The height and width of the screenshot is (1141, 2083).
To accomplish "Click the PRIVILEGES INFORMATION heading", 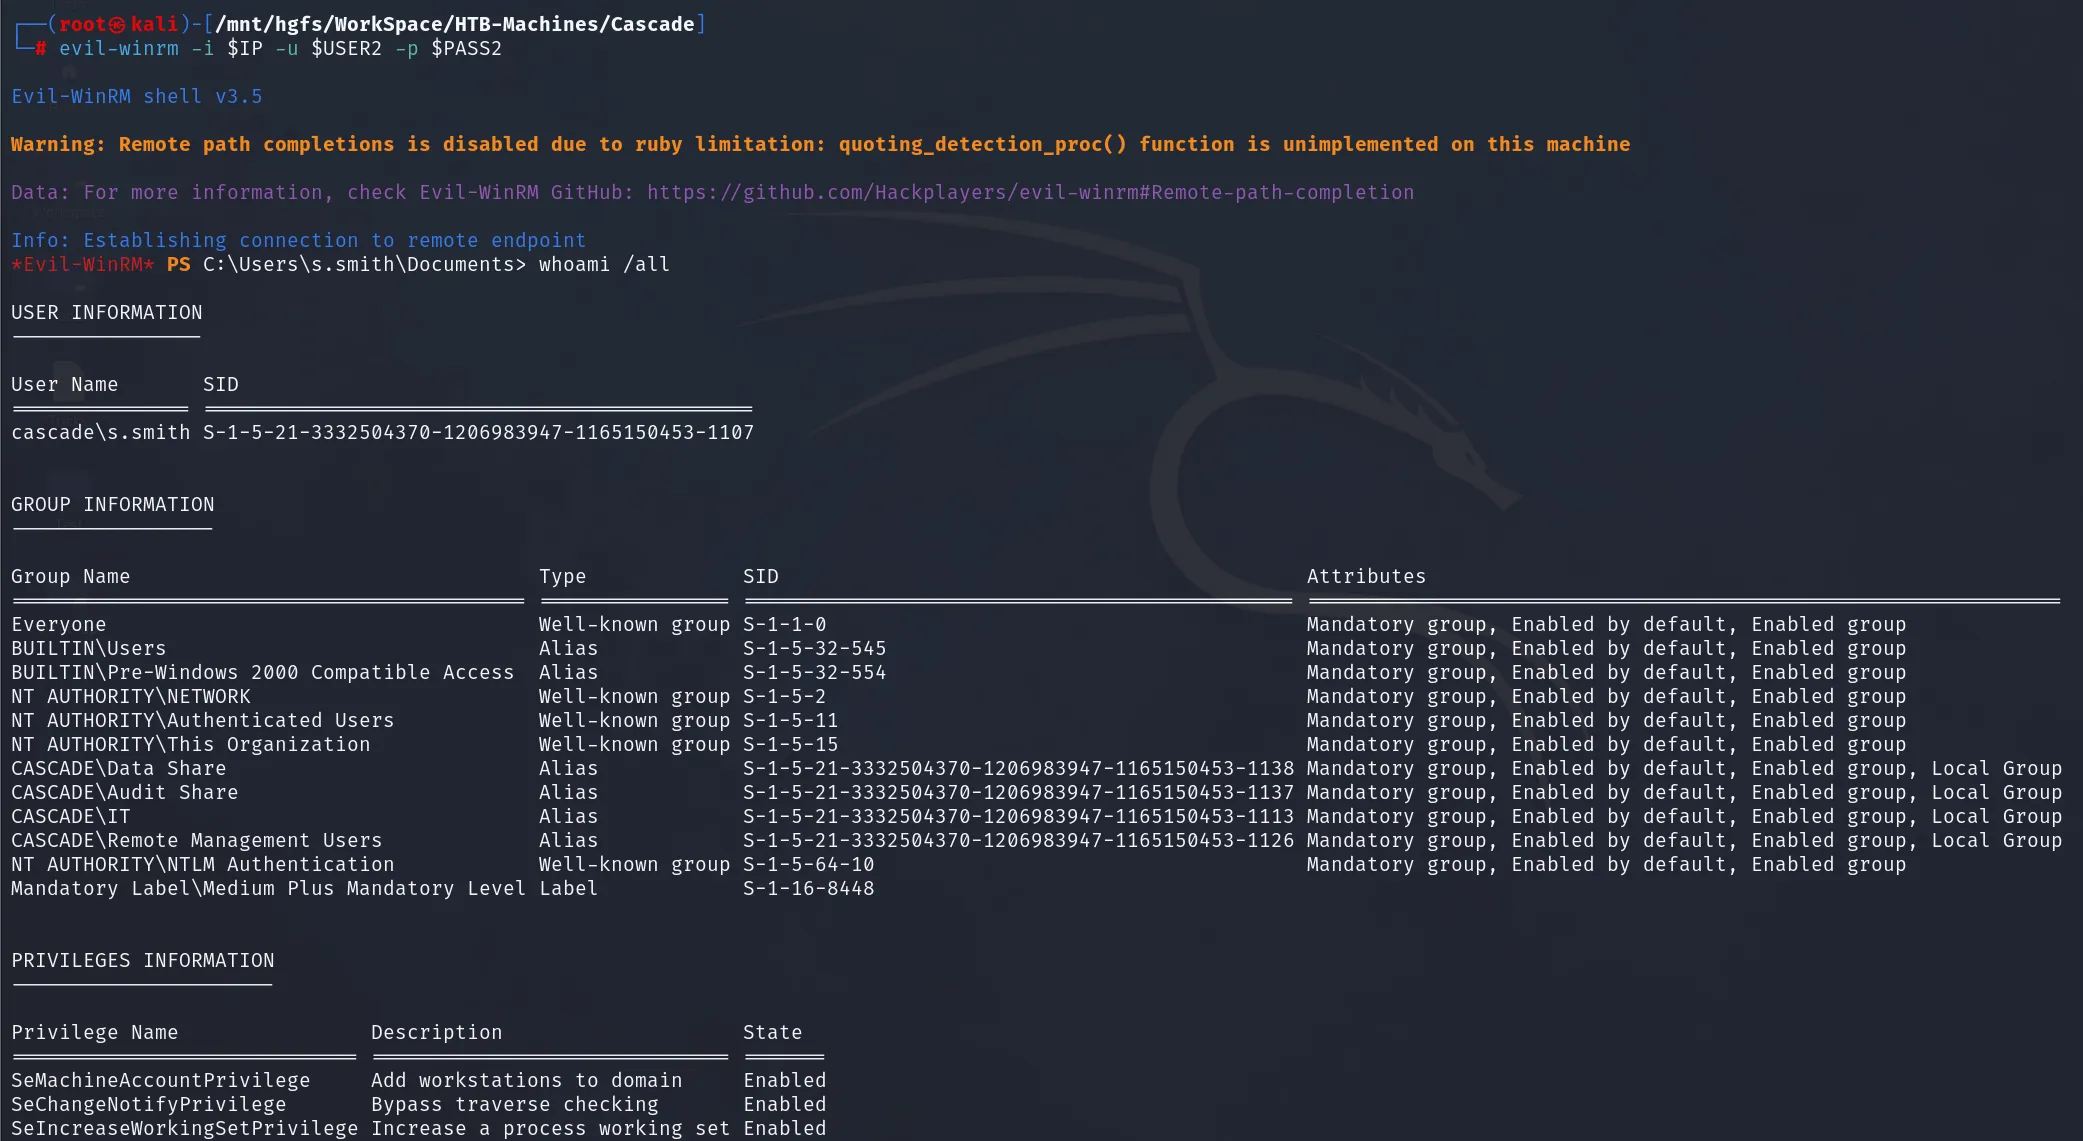I will tap(142, 960).
